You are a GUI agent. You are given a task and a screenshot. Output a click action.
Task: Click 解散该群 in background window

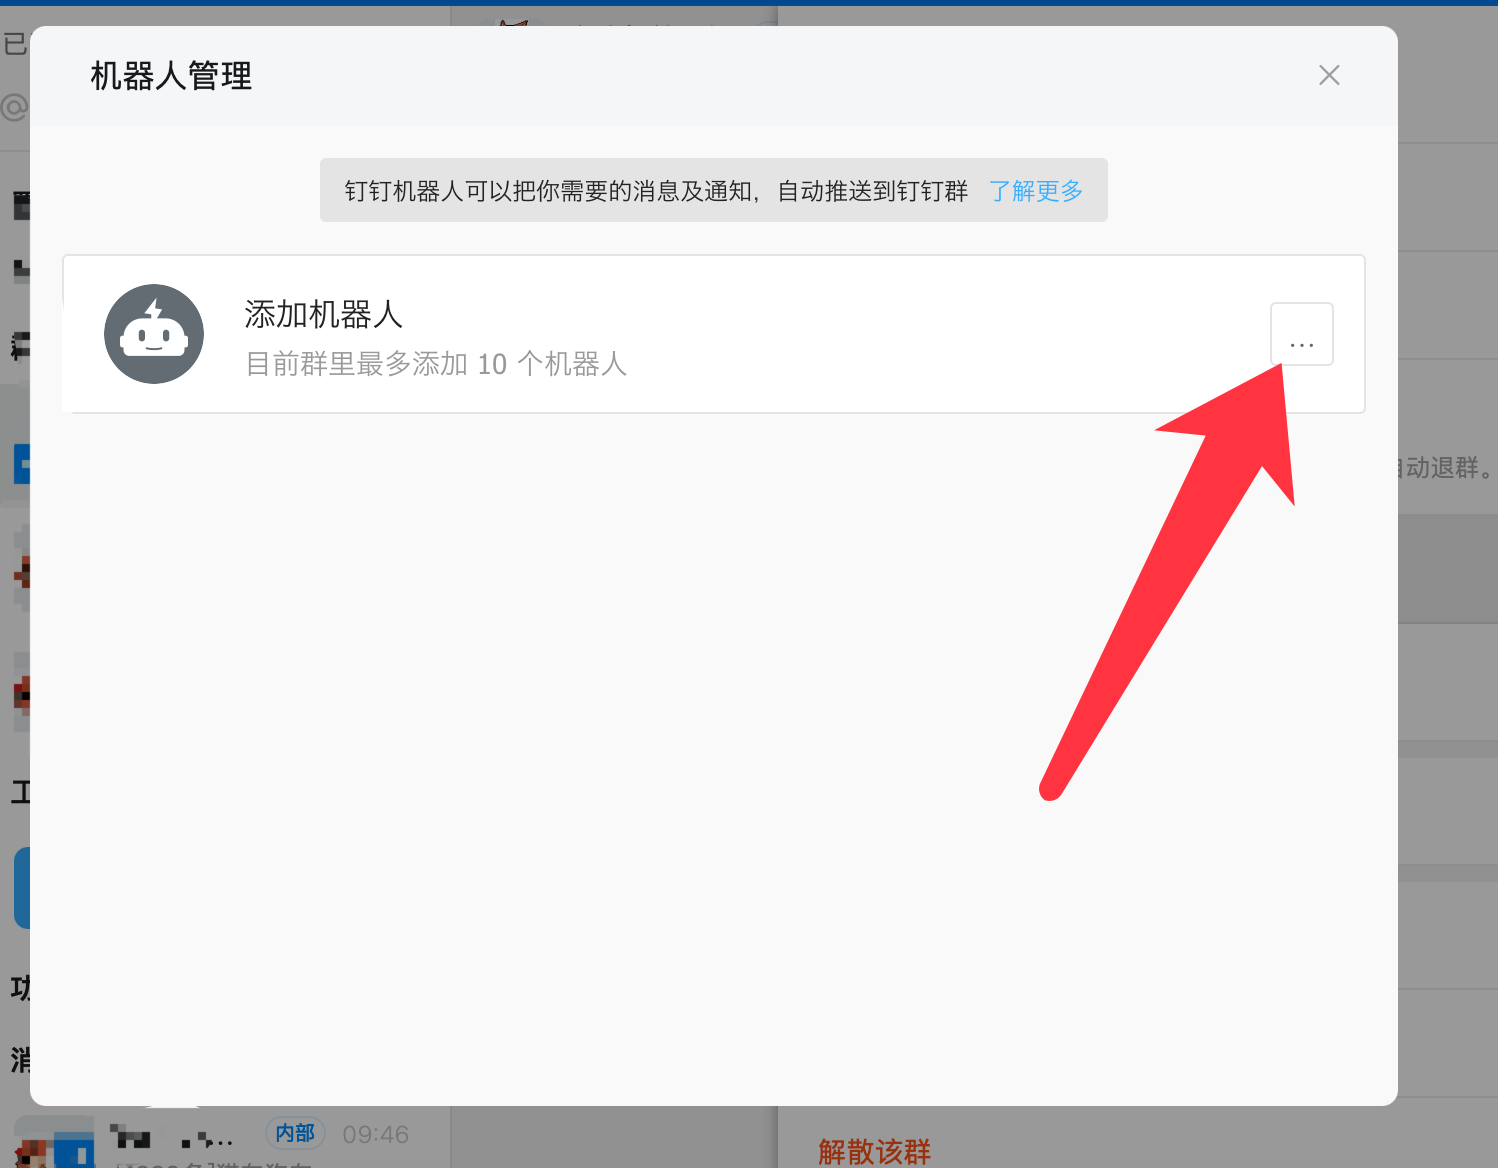(874, 1151)
